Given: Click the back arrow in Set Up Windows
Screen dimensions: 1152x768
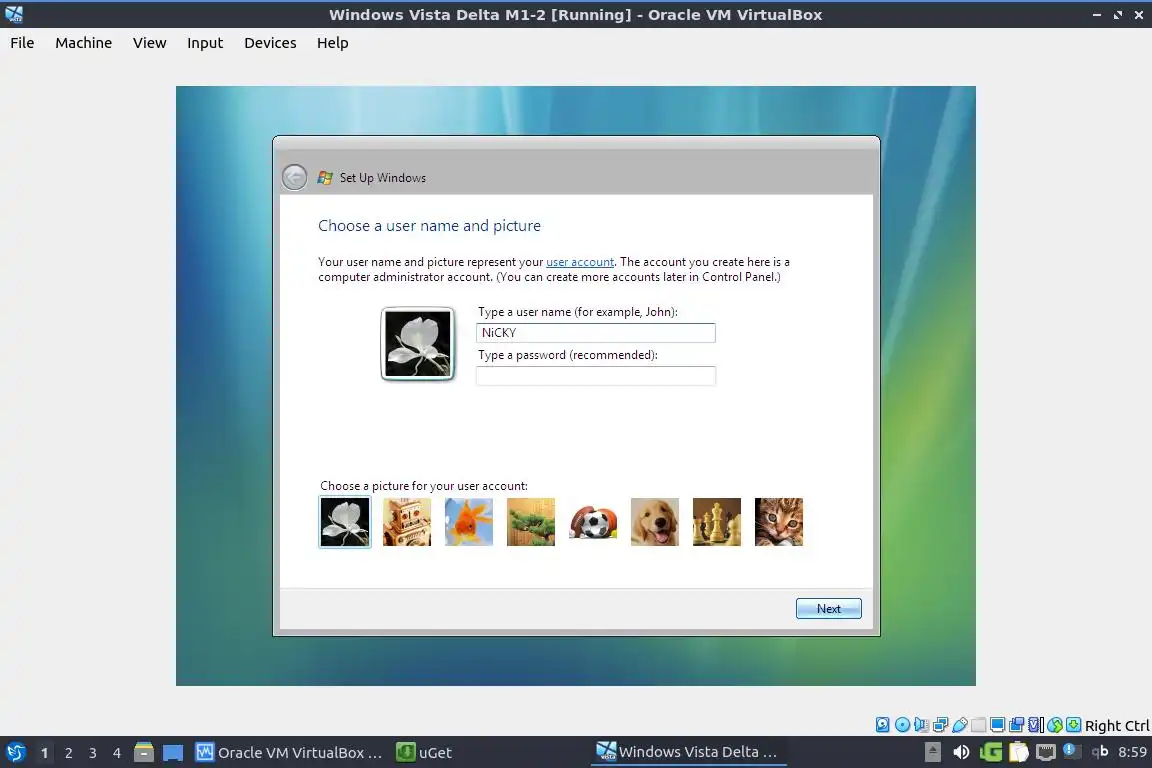Looking at the screenshot, I should pos(295,177).
